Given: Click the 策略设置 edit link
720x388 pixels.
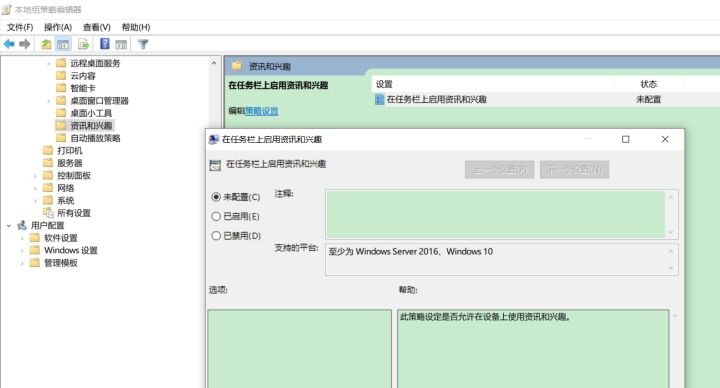Looking at the screenshot, I should 261,111.
